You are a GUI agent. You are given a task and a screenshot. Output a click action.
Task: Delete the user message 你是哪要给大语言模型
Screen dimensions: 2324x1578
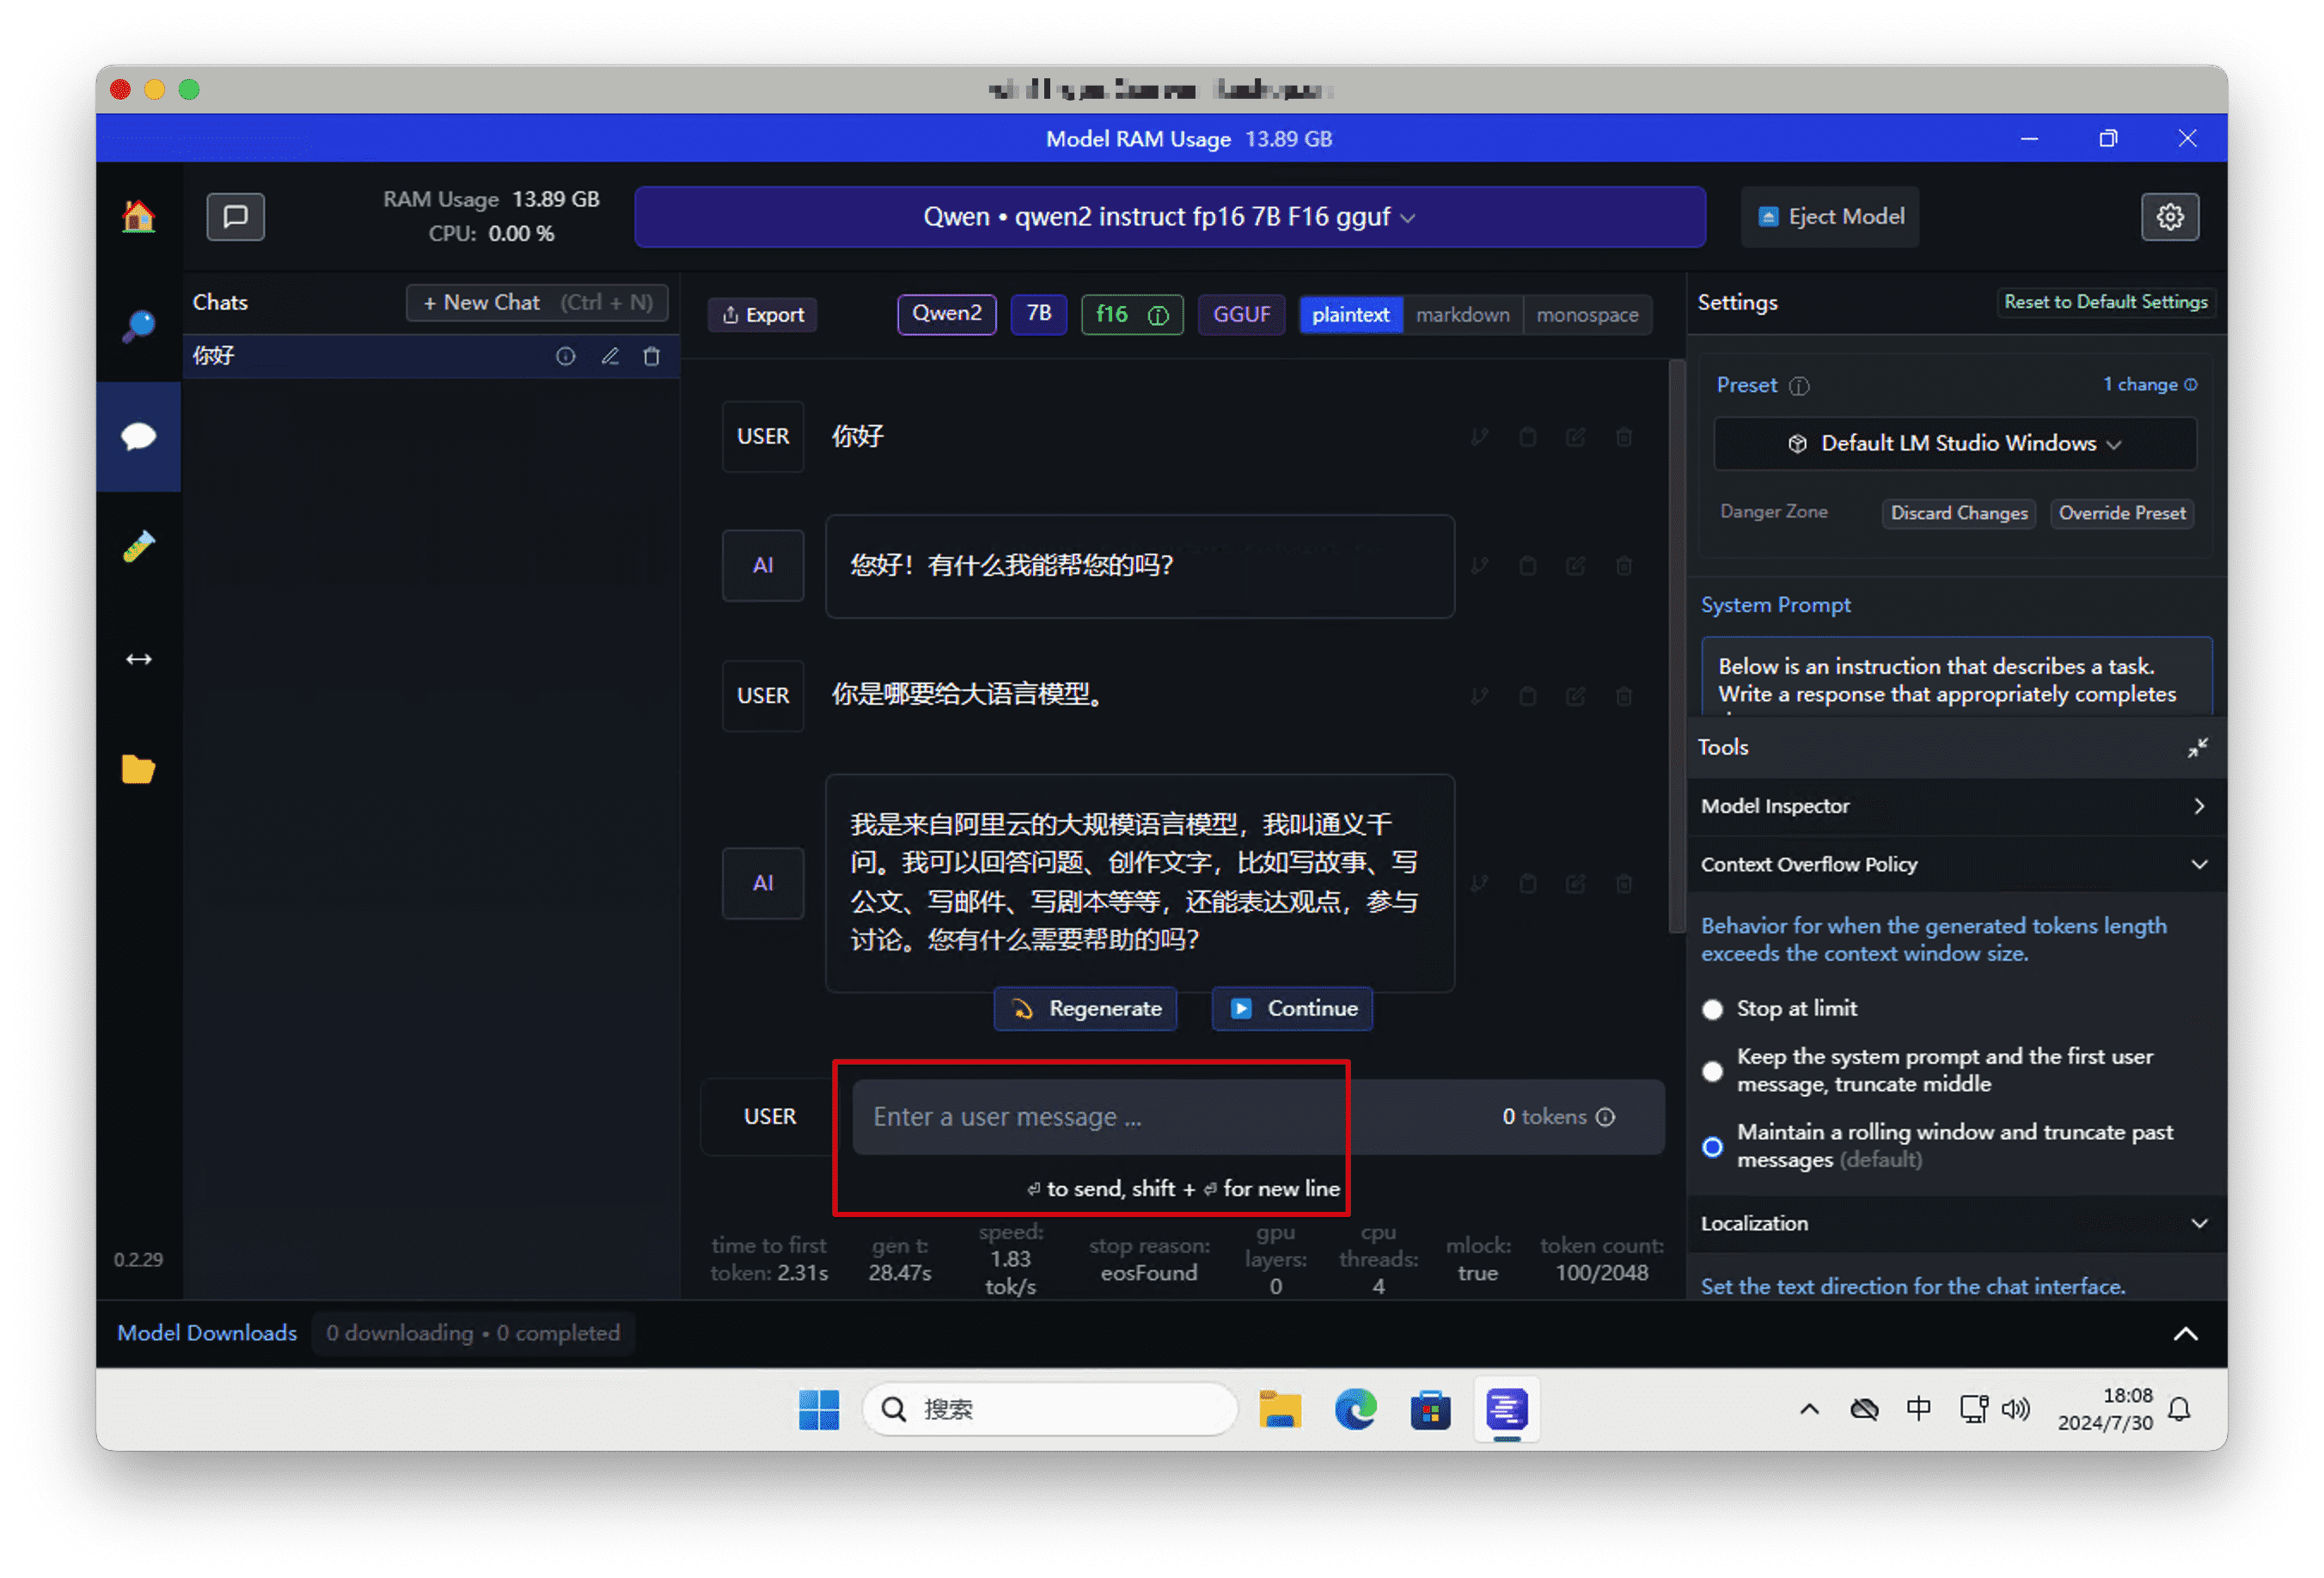click(1623, 696)
